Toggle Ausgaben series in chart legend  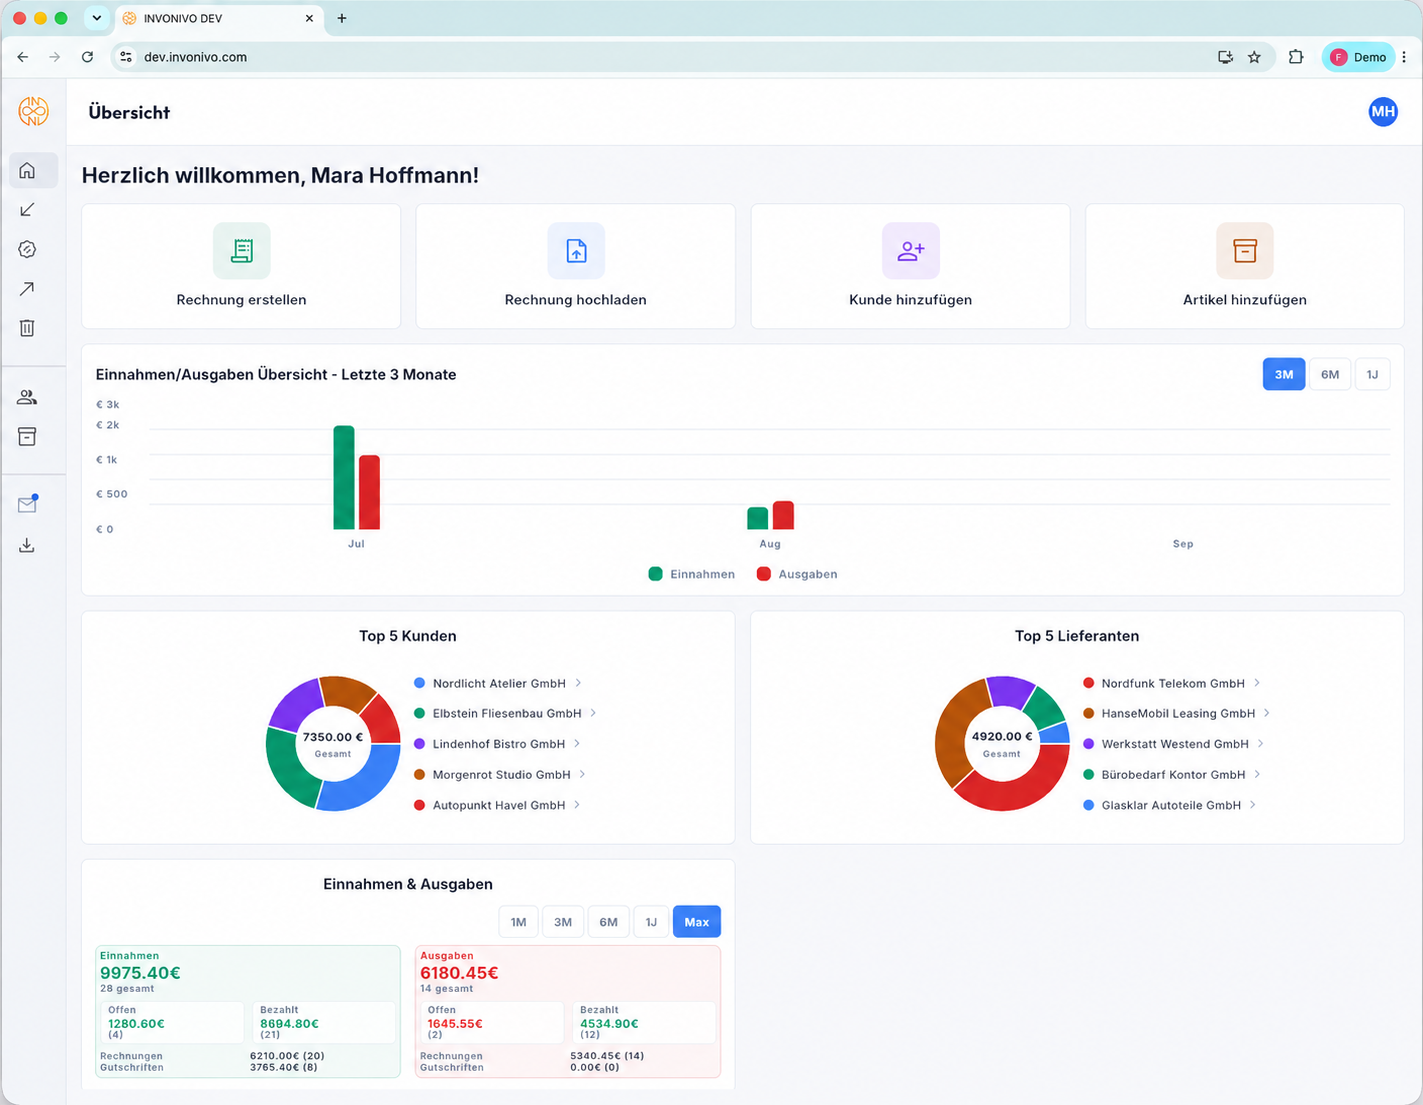click(797, 574)
